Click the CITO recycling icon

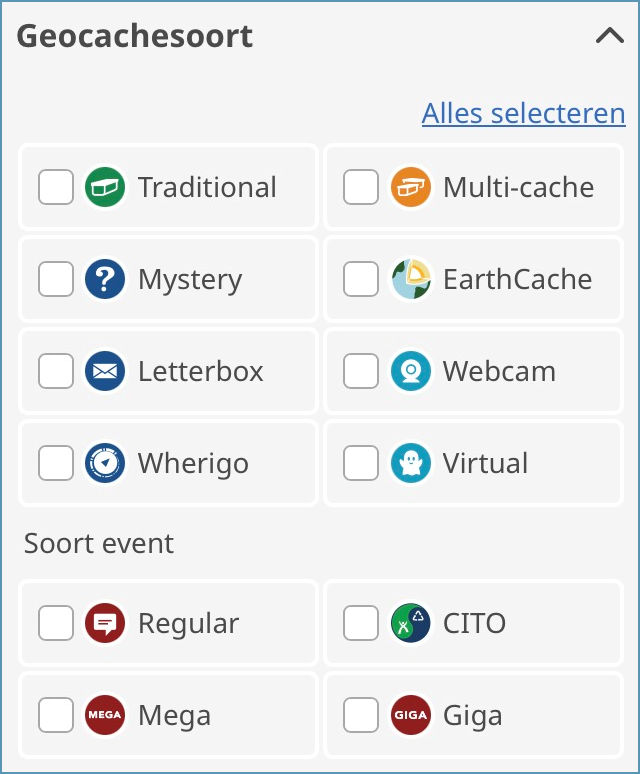point(411,623)
